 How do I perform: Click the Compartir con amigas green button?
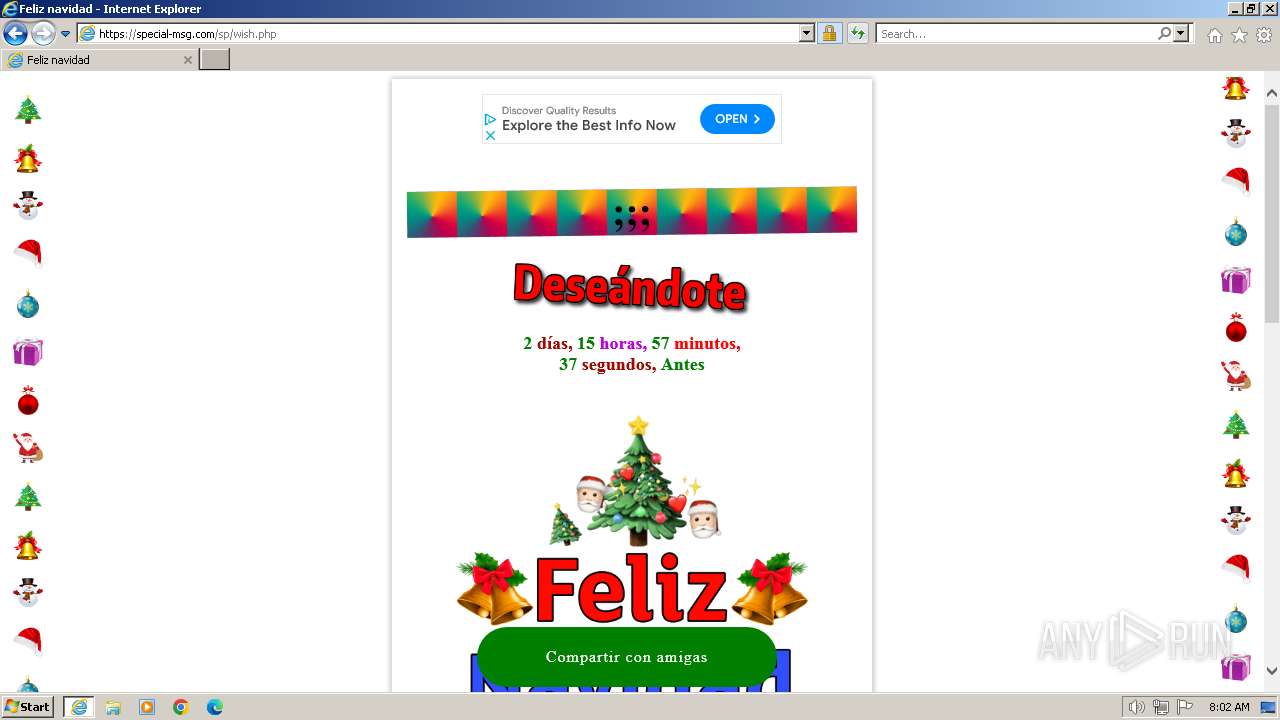(x=627, y=657)
